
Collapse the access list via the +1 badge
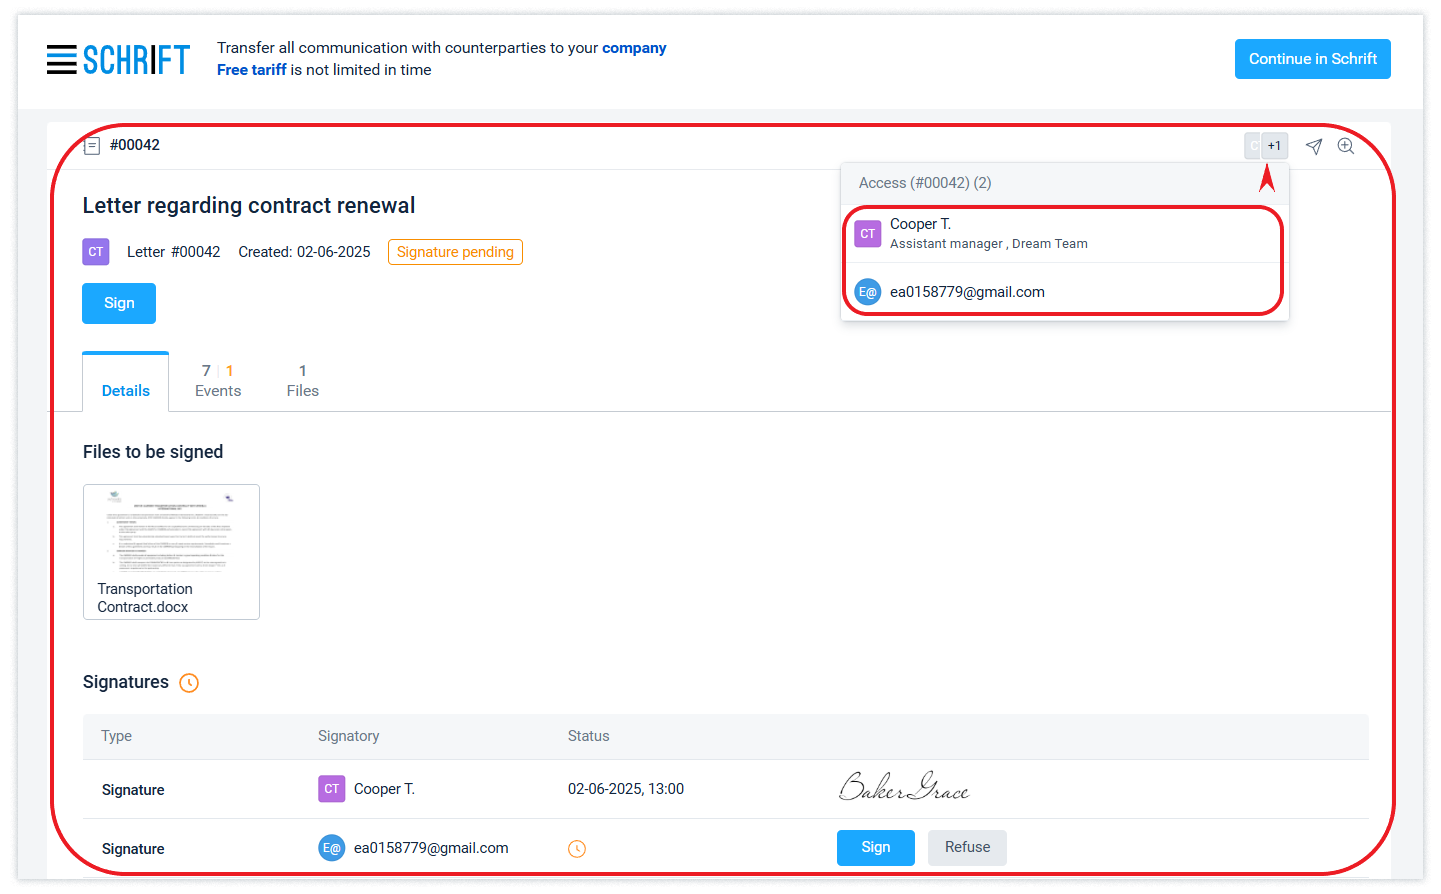click(1274, 146)
